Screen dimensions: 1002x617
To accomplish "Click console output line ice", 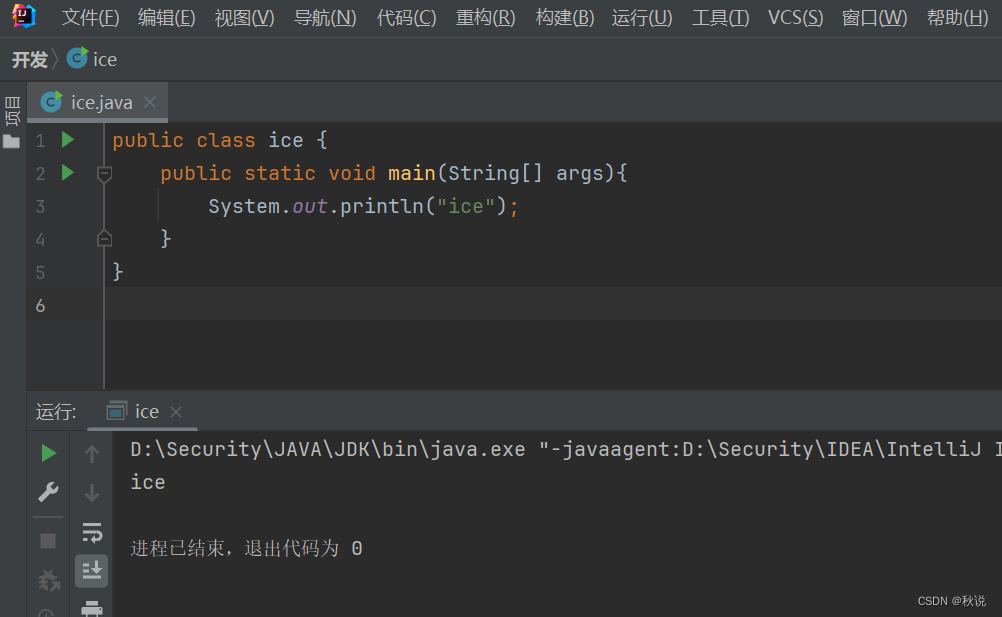I will coord(148,482).
